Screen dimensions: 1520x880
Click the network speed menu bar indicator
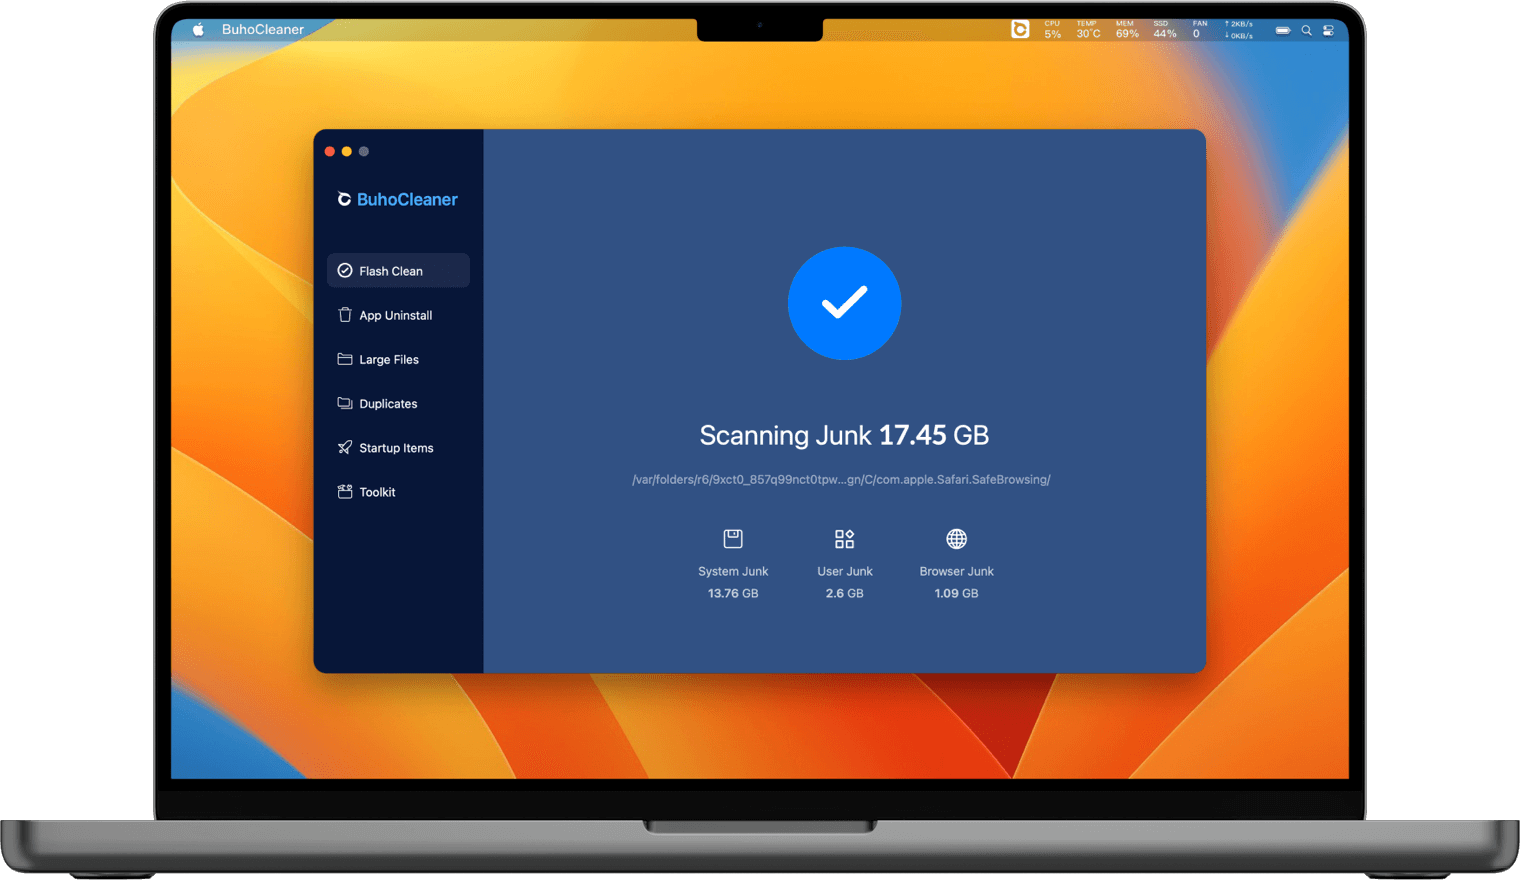pyautogui.click(x=1239, y=29)
